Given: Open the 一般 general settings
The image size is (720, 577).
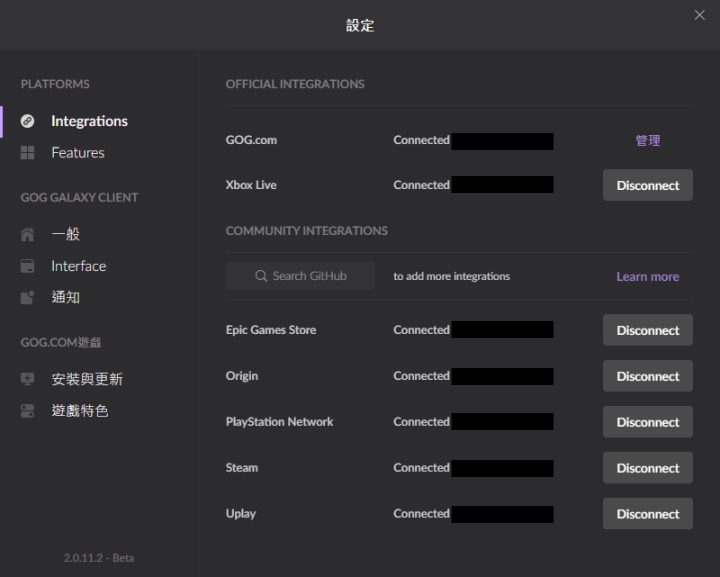Looking at the screenshot, I should point(66,234).
